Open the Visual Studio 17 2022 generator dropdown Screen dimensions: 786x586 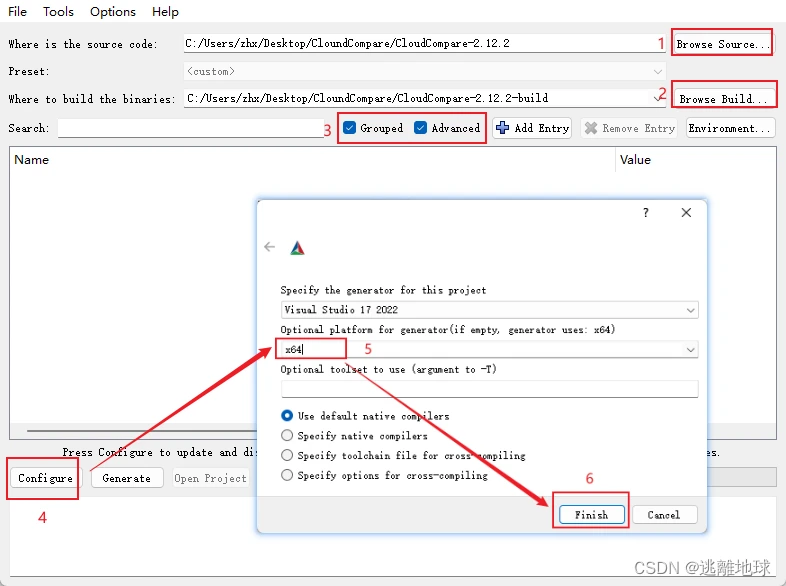[x=489, y=310]
